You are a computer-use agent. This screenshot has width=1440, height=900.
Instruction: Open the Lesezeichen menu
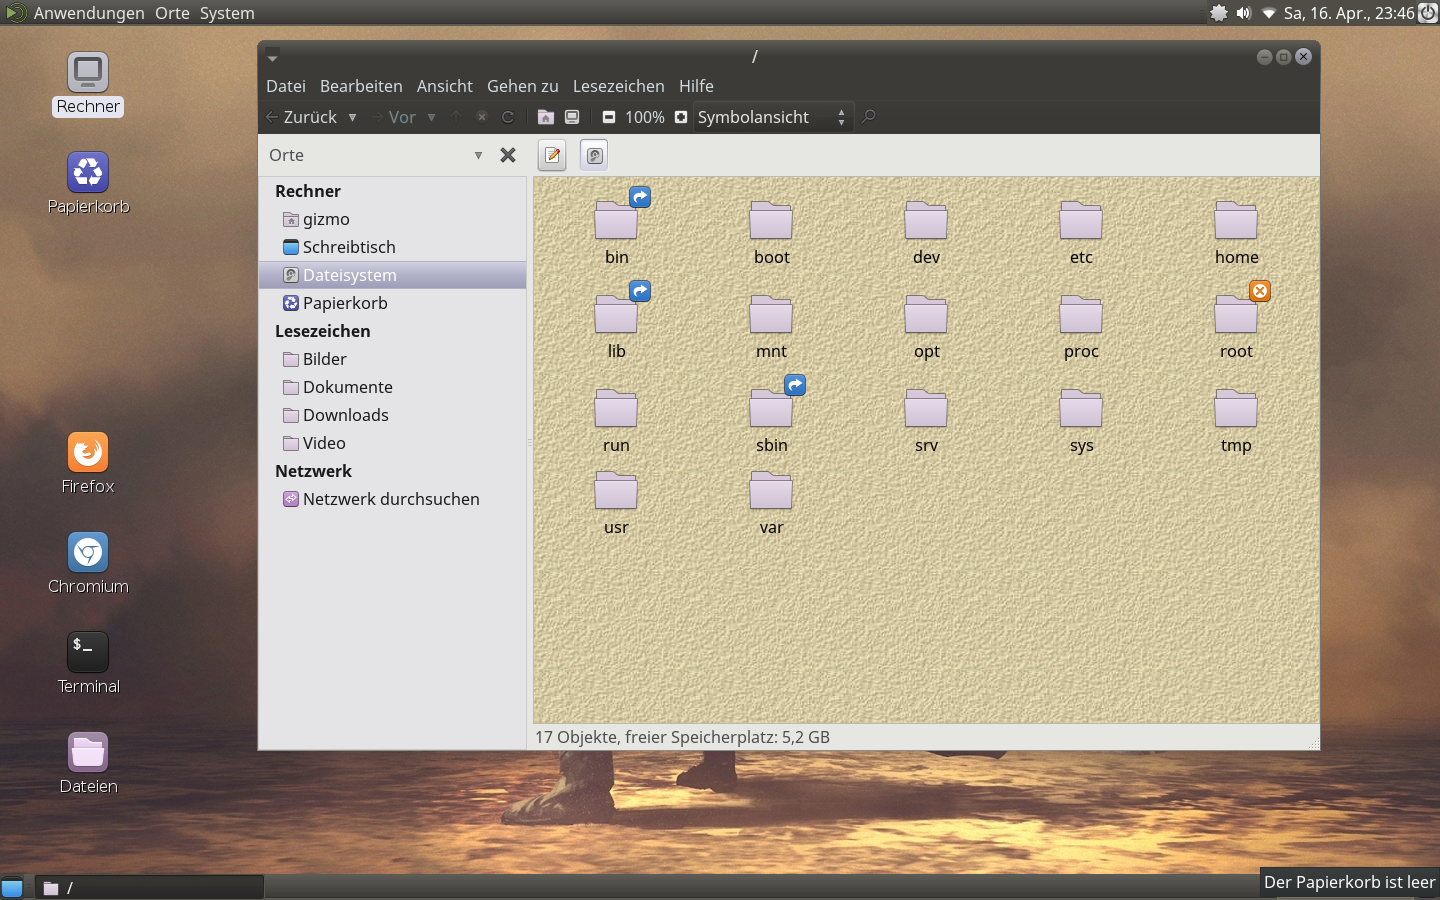pyautogui.click(x=618, y=86)
